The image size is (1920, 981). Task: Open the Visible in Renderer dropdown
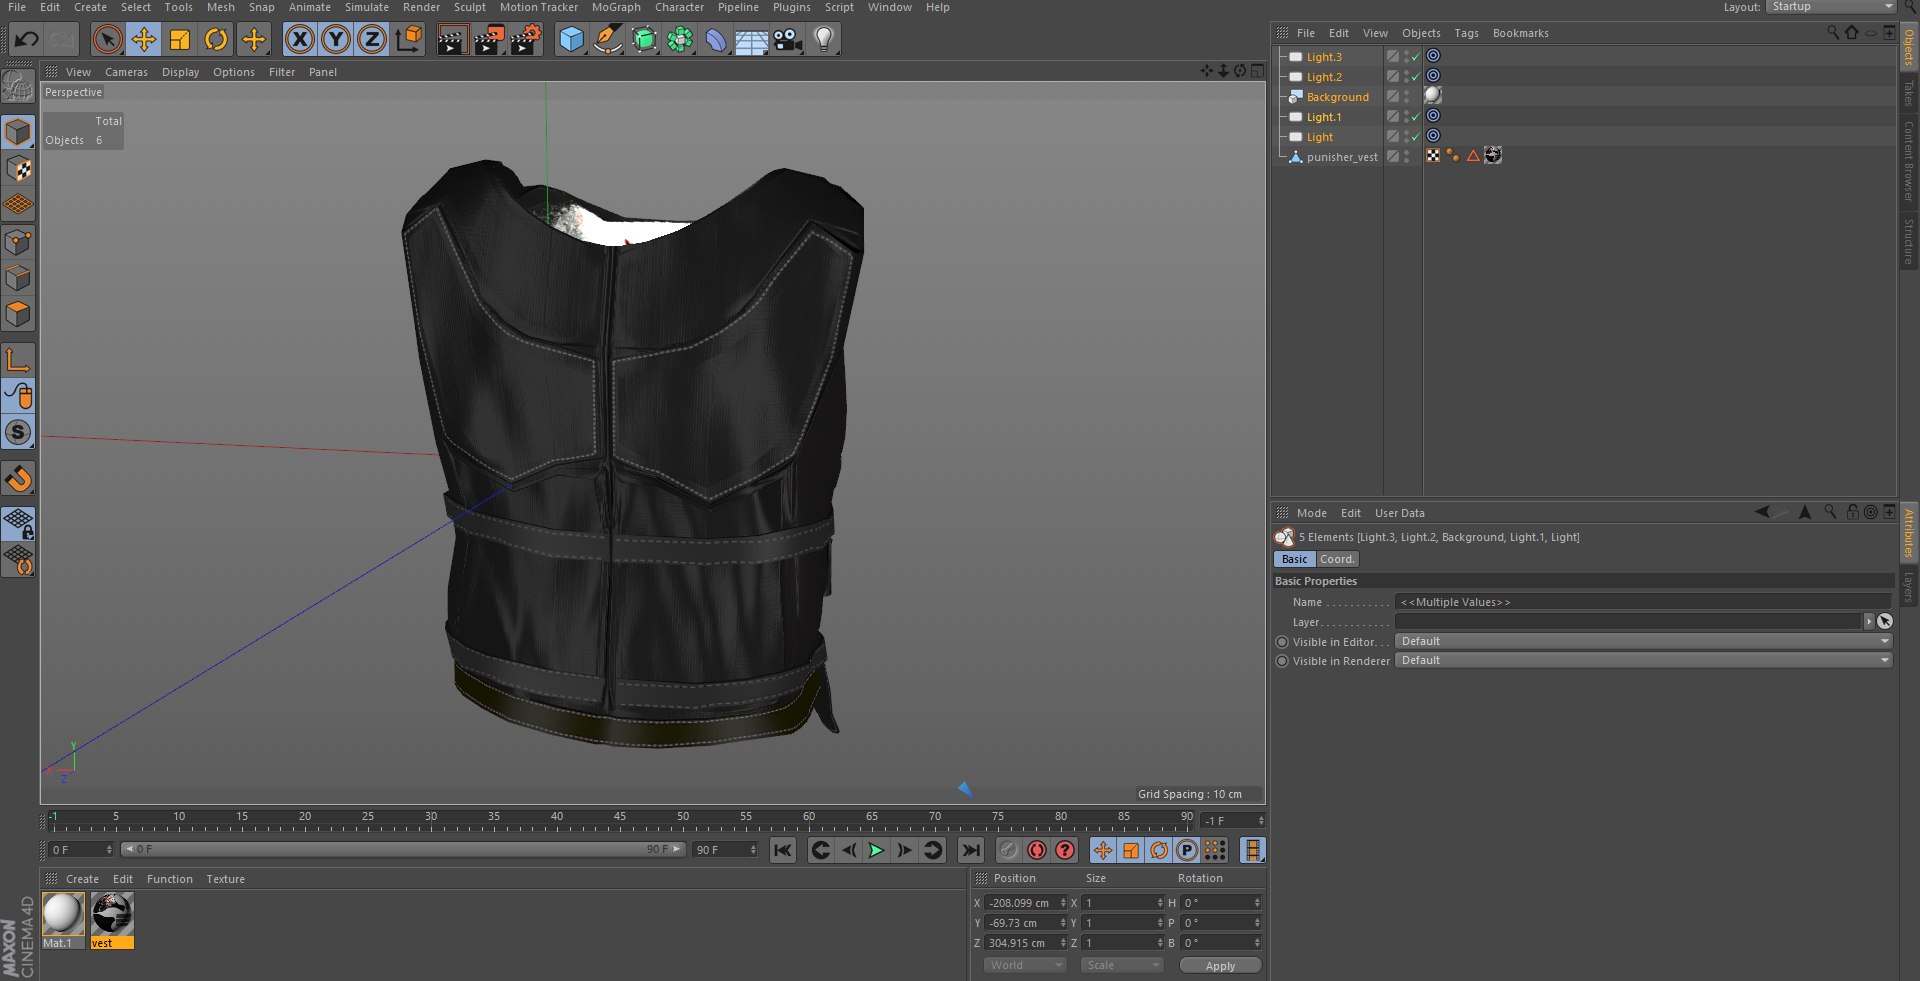point(1643,661)
